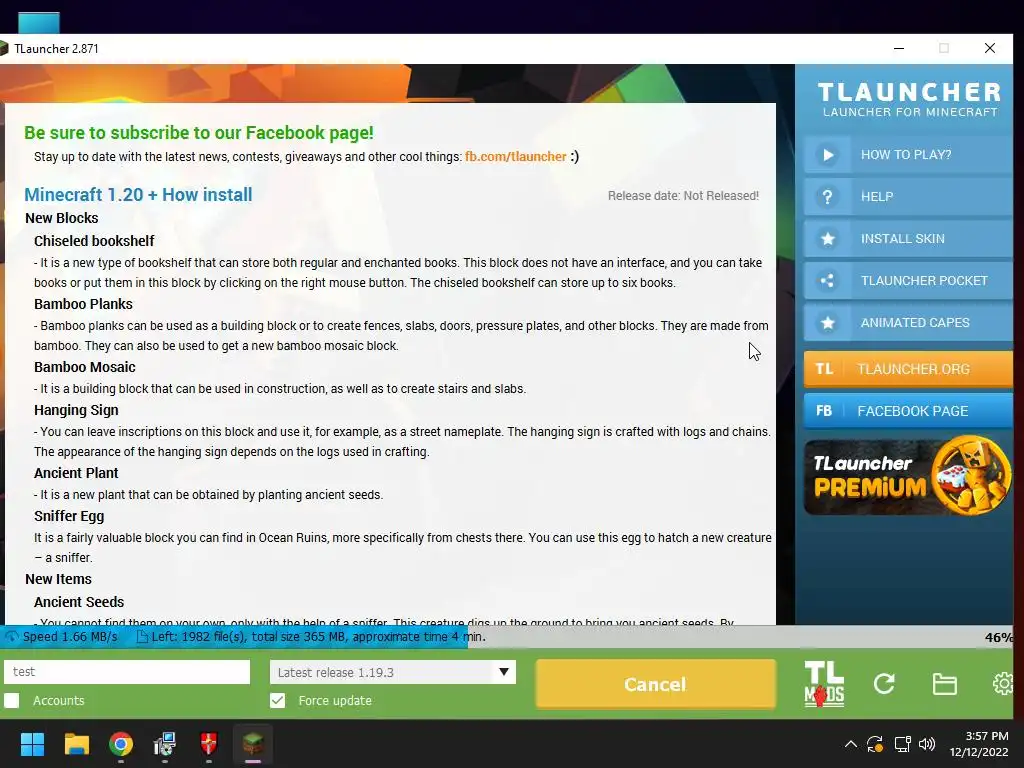1024x768 pixels.
Task: Cancel the current download
Action: [656, 684]
